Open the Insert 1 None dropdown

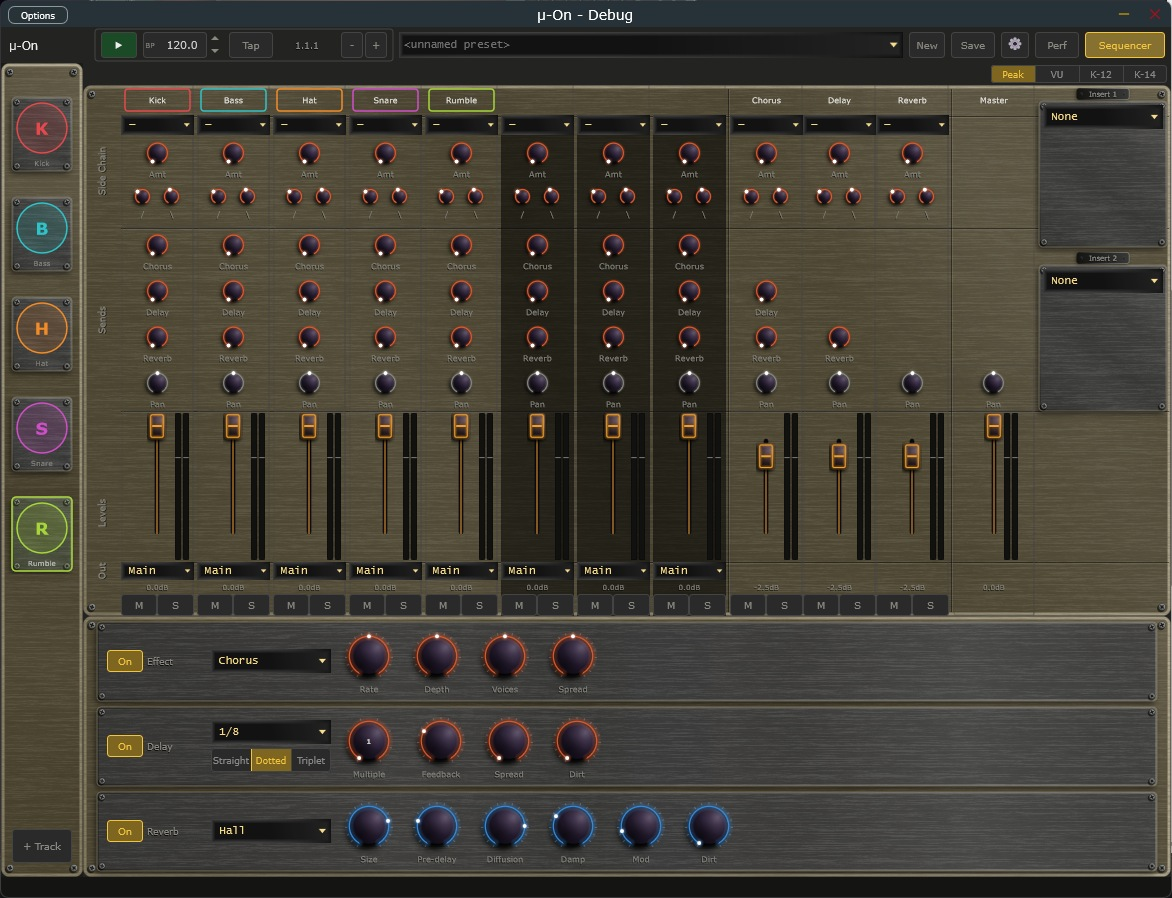tap(1103, 117)
